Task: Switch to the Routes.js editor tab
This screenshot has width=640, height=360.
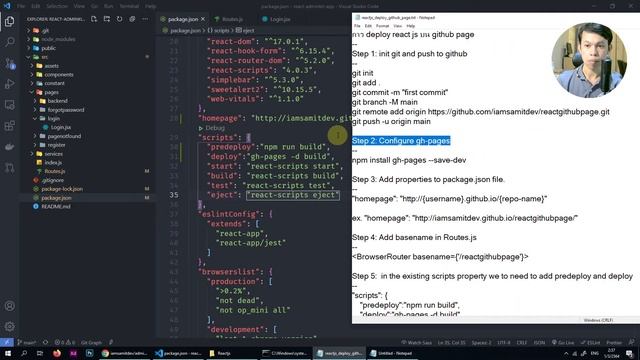Action: [232, 19]
